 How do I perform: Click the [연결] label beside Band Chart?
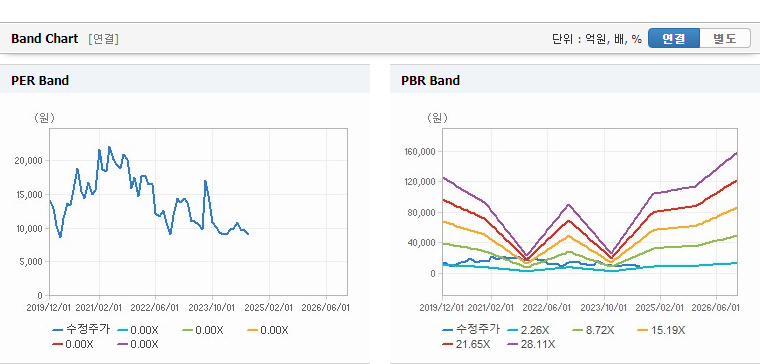click(103, 39)
